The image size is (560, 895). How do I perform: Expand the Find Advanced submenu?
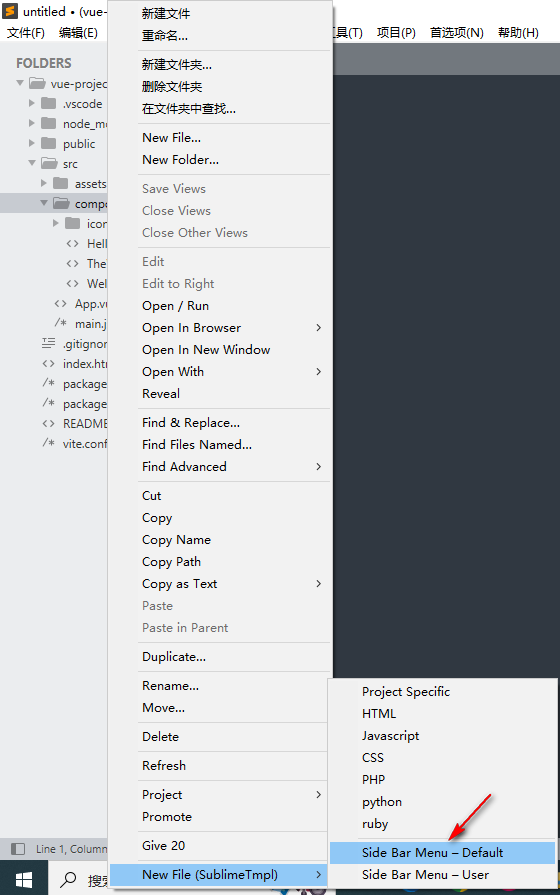234,466
